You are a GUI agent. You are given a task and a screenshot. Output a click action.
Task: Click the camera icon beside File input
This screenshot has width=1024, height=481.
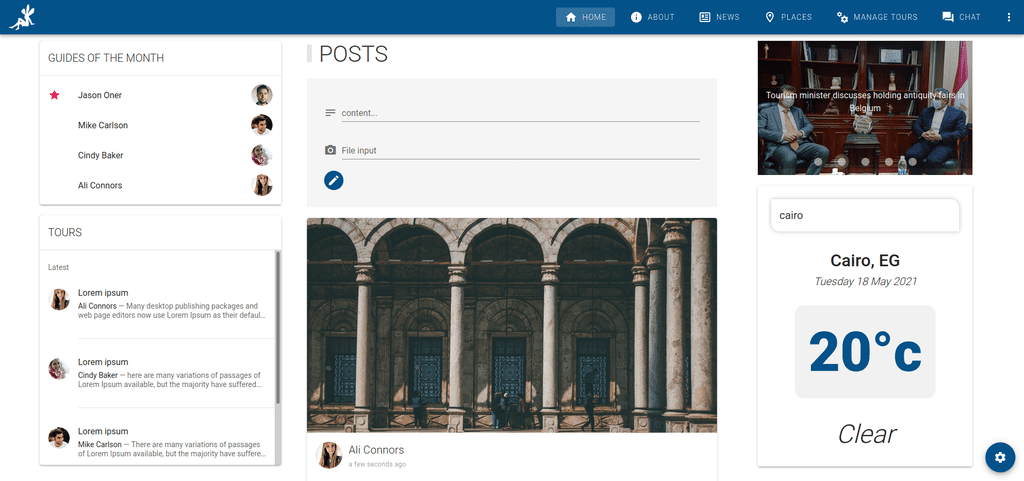(330, 150)
